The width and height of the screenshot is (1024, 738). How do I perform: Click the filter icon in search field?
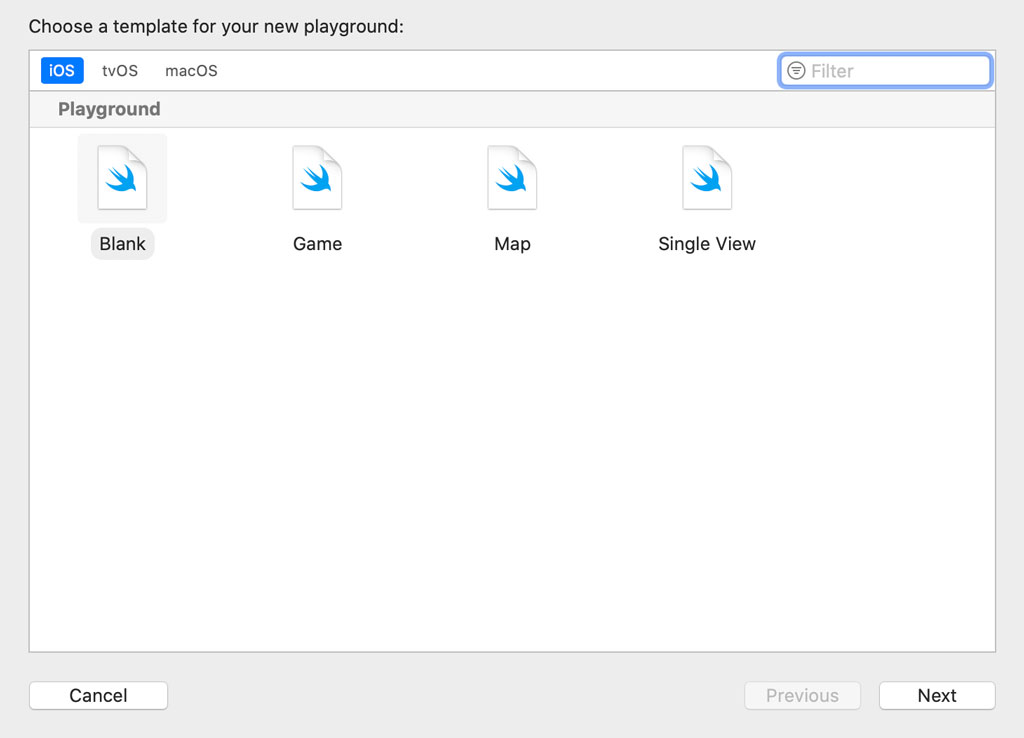(796, 71)
